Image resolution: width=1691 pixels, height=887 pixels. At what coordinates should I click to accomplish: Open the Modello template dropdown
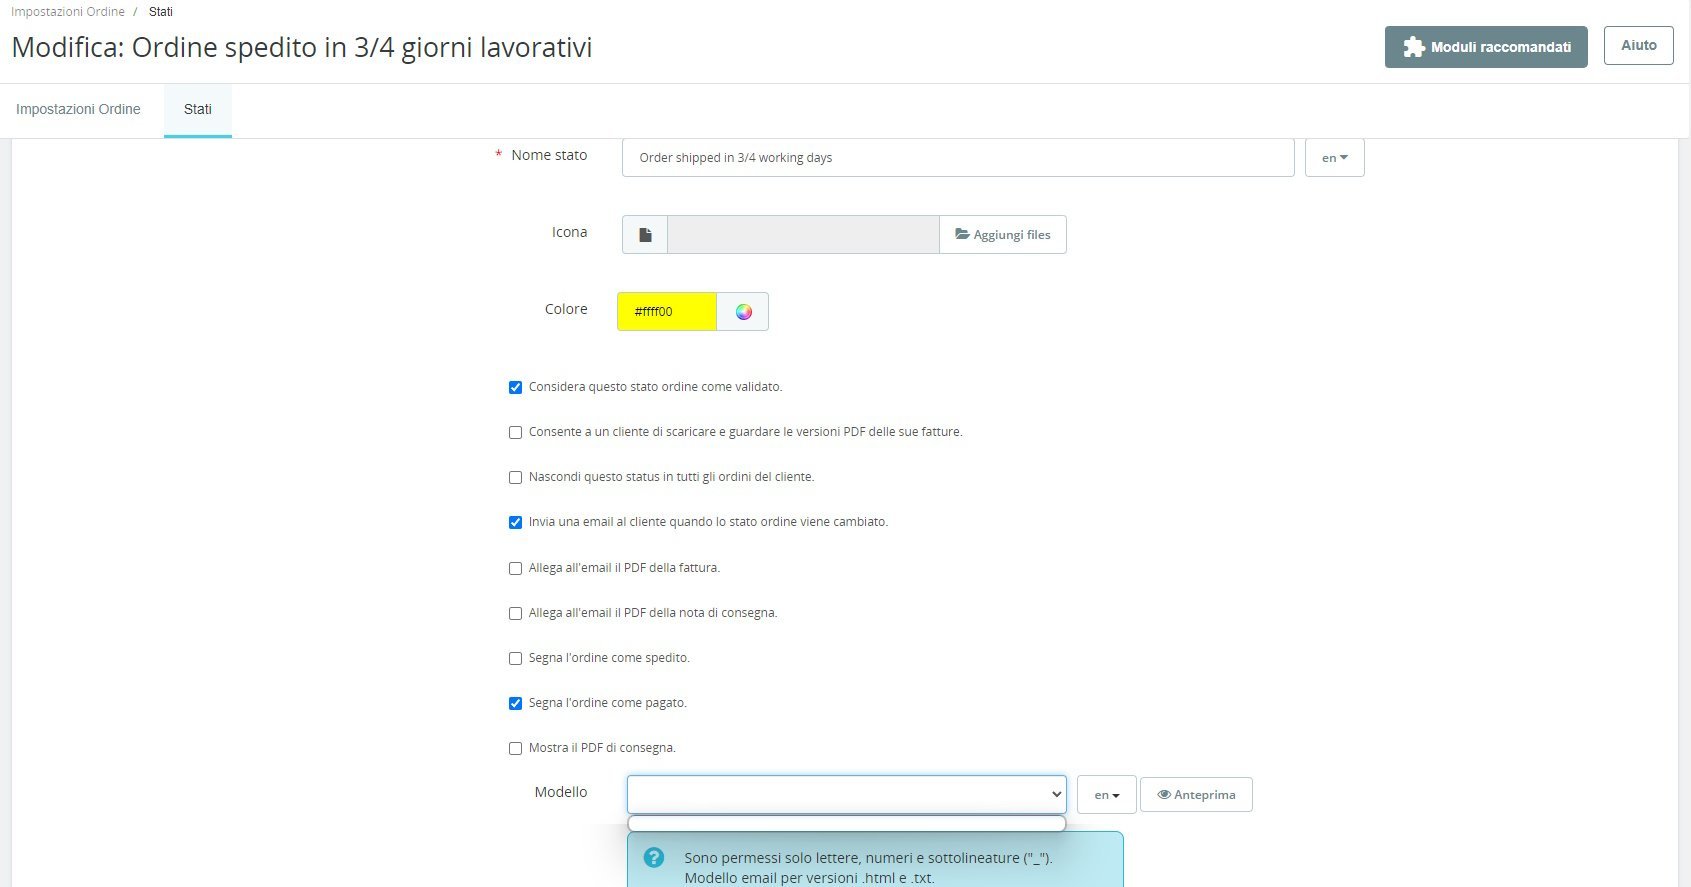[x=846, y=795]
